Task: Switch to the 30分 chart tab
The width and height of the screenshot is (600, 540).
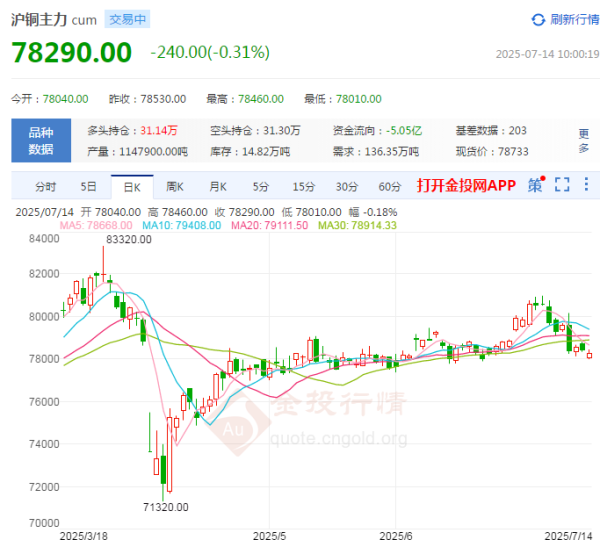Action: pyautogui.click(x=347, y=187)
